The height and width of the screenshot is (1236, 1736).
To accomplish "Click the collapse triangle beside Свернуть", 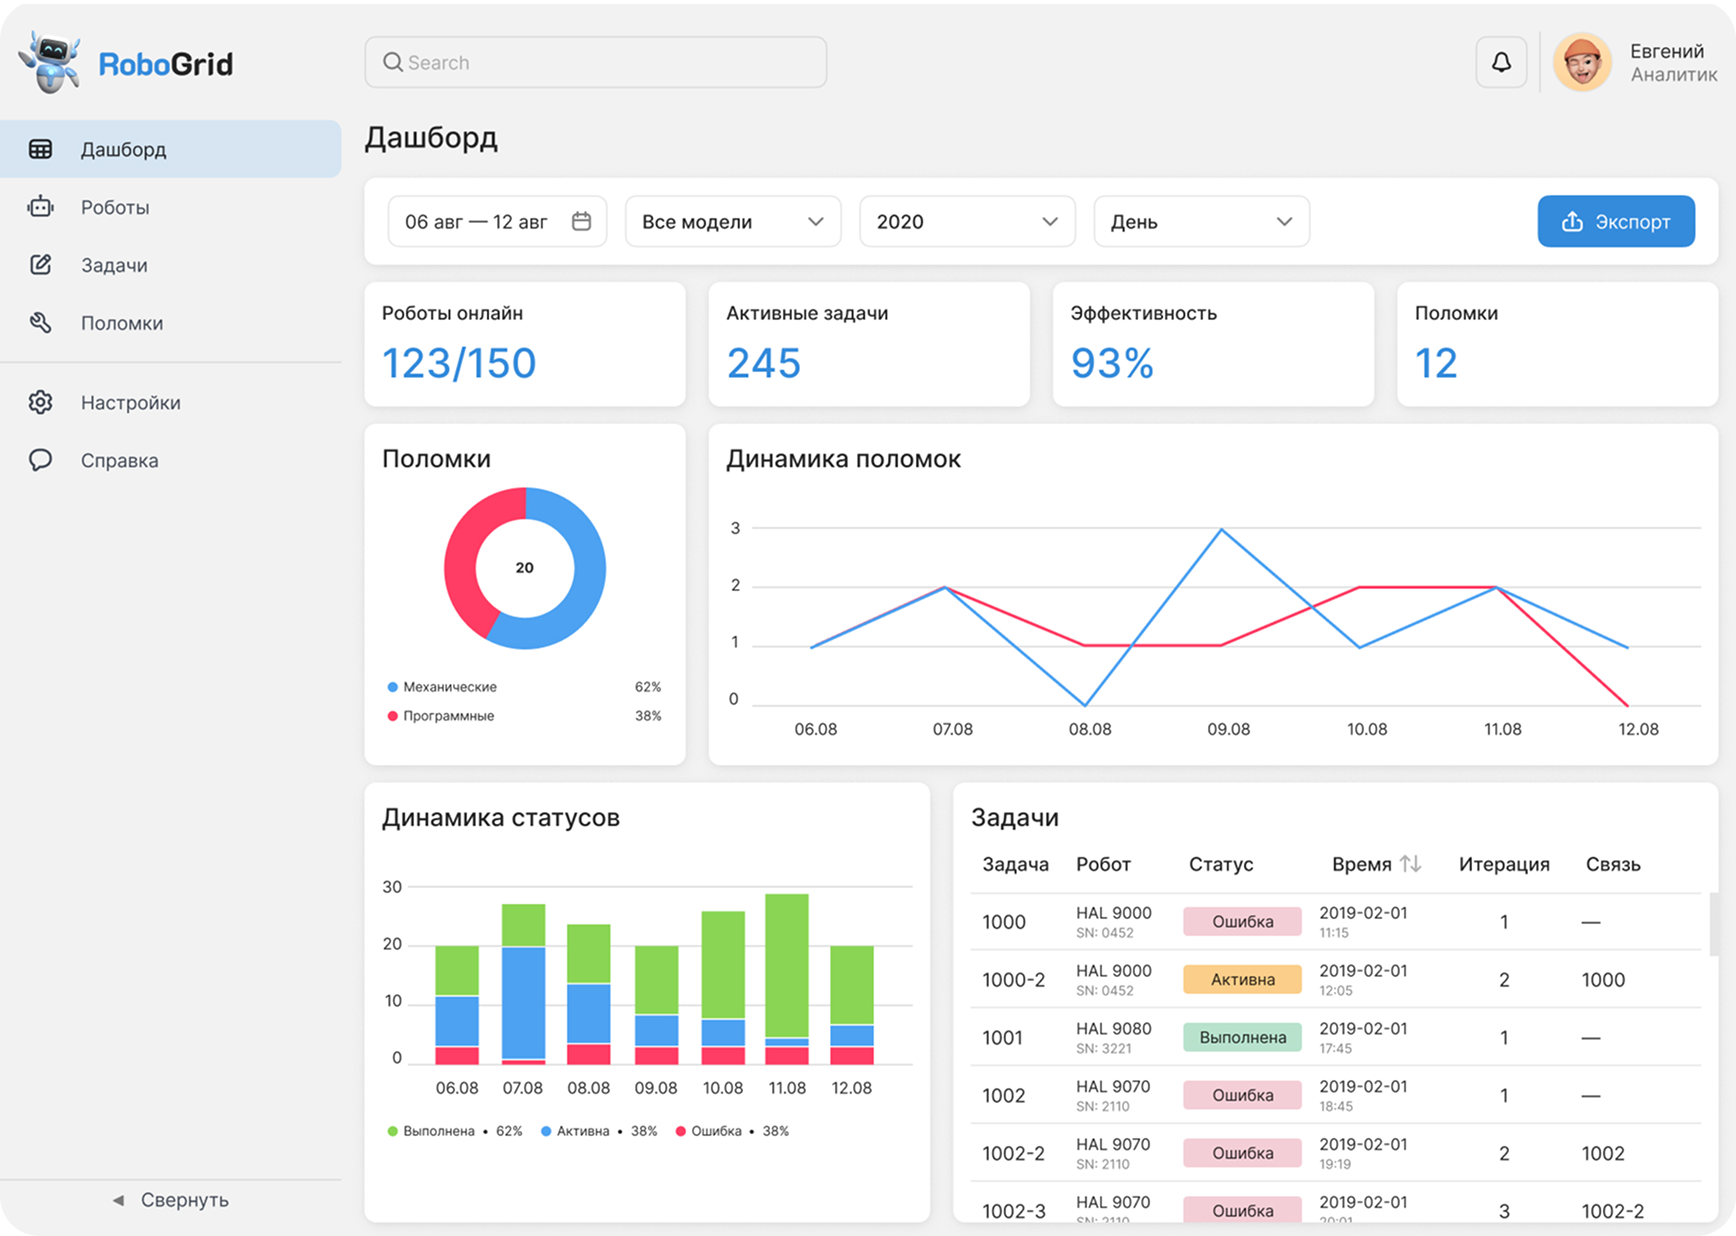I will coord(118,1200).
